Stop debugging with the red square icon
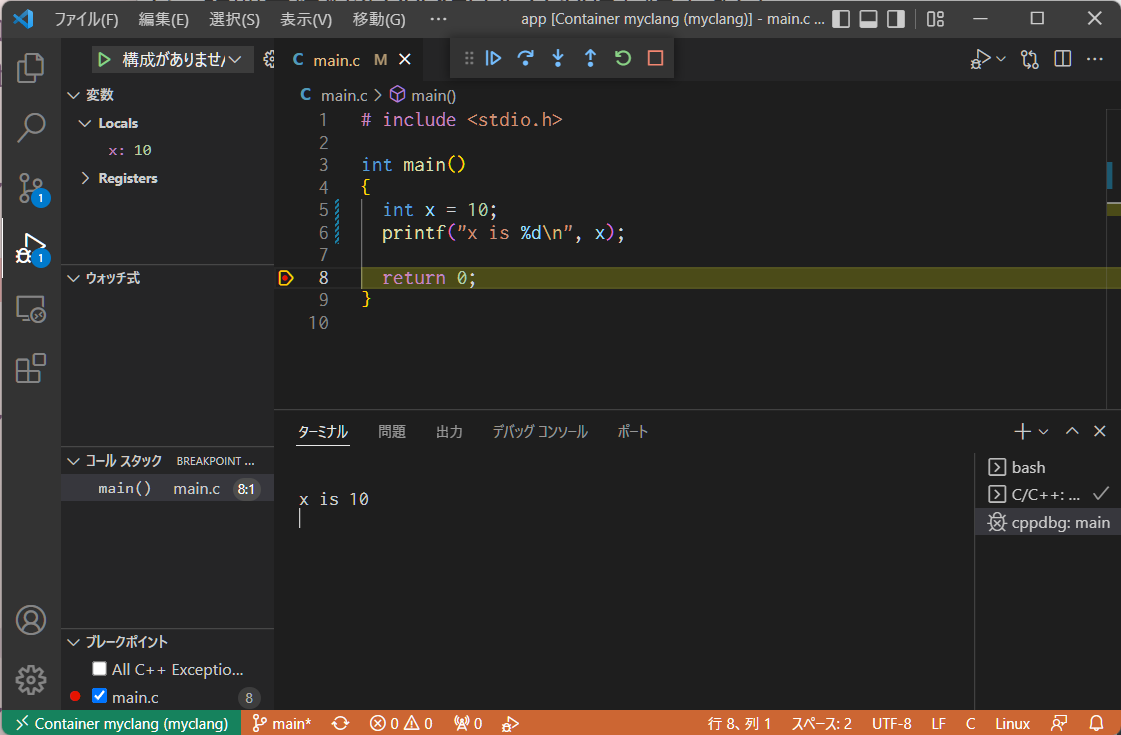1121x735 pixels. click(654, 58)
